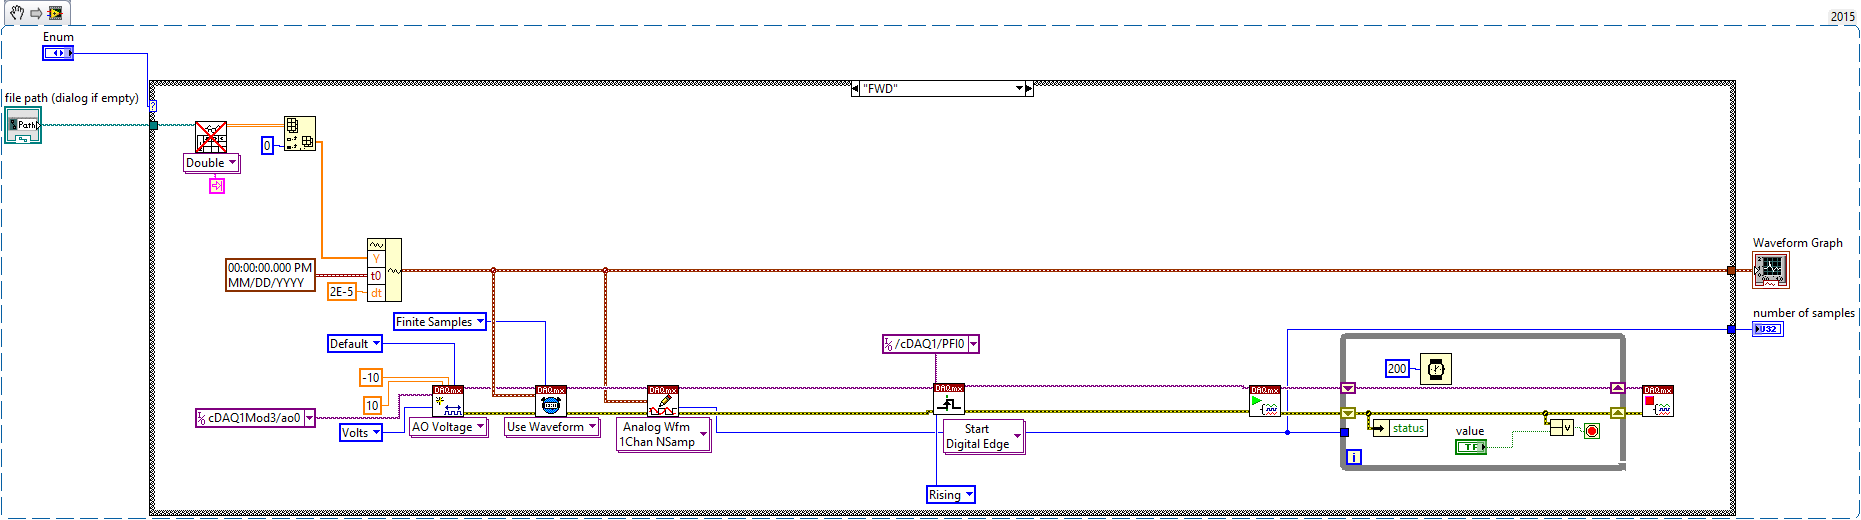Viewport: 1861px width, 520px height.
Task: Go to previous case with left arrow
Action: point(855,89)
